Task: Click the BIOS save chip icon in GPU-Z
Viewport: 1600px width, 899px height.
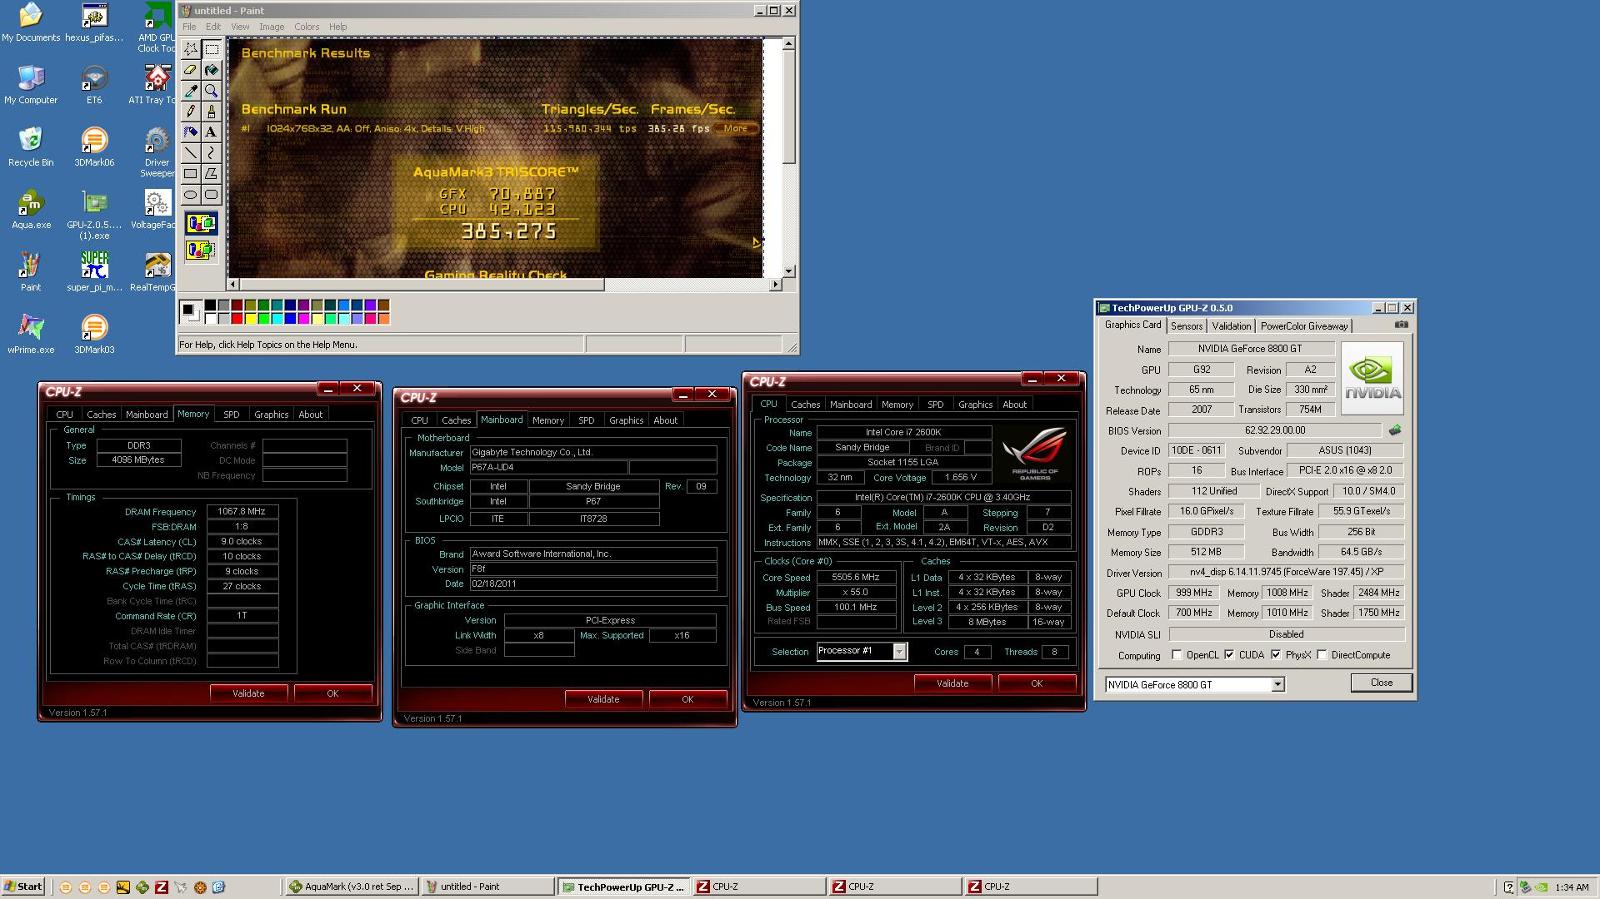Action: click(x=1395, y=430)
